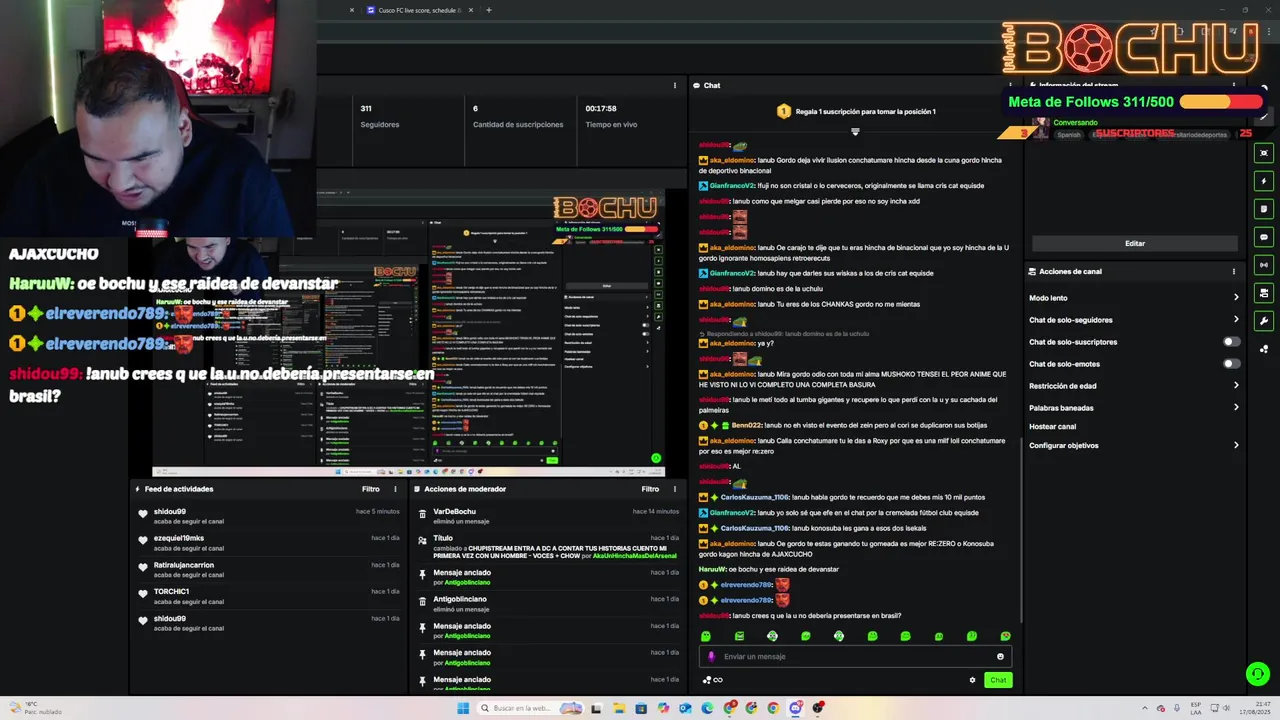
Task: Click the three-dots cluster icon in right sidebar
Action: tap(1264, 349)
